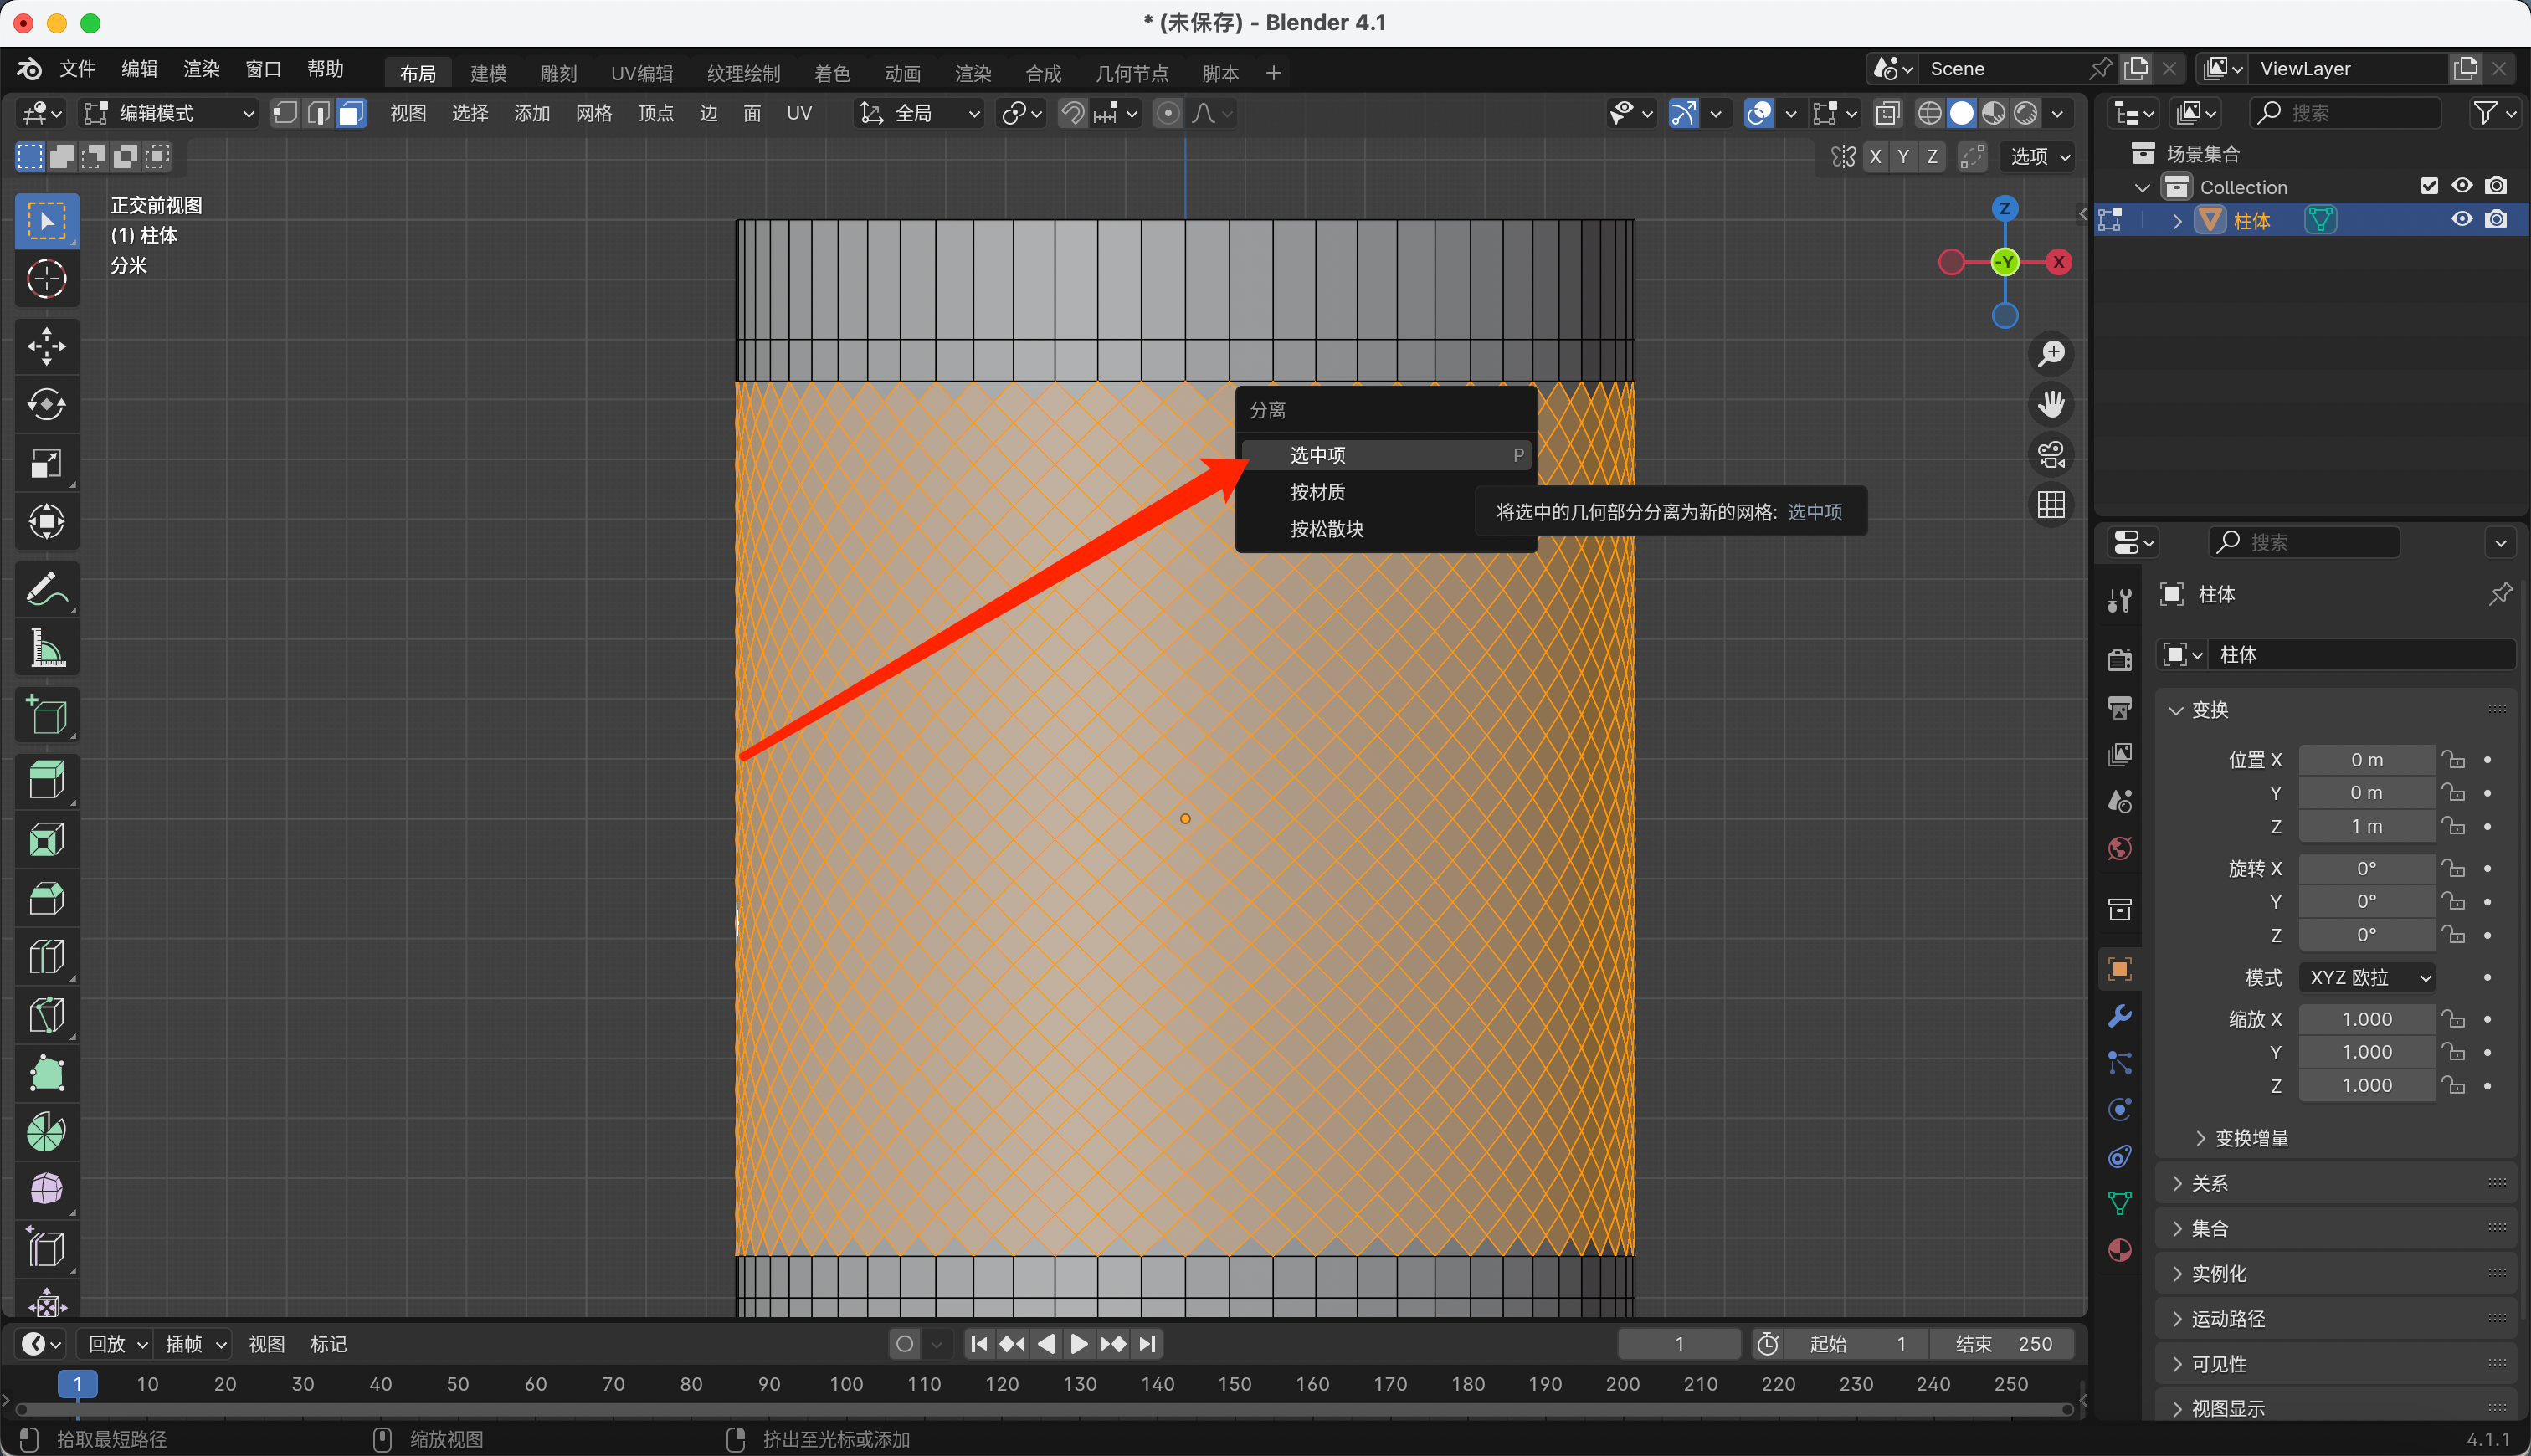Screen dimensions: 2531x1456
Task: Toggle the X mirror axis button
Action: coord(1875,157)
